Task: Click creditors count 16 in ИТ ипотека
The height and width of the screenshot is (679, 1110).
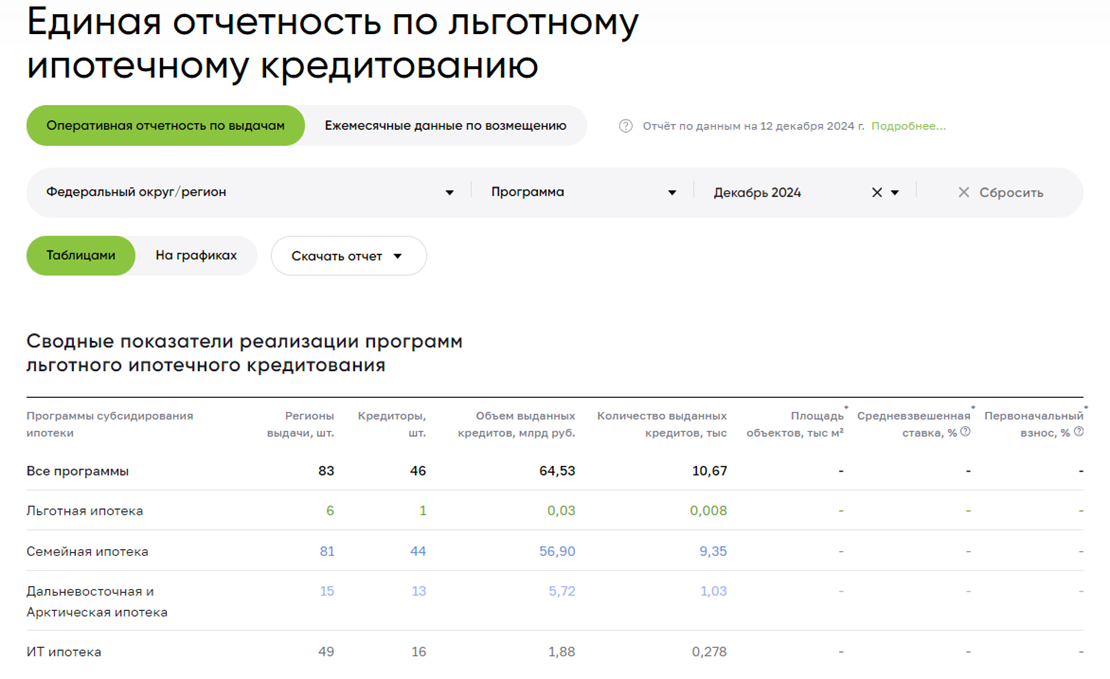Action: pyautogui.click(x=419, y=651)
